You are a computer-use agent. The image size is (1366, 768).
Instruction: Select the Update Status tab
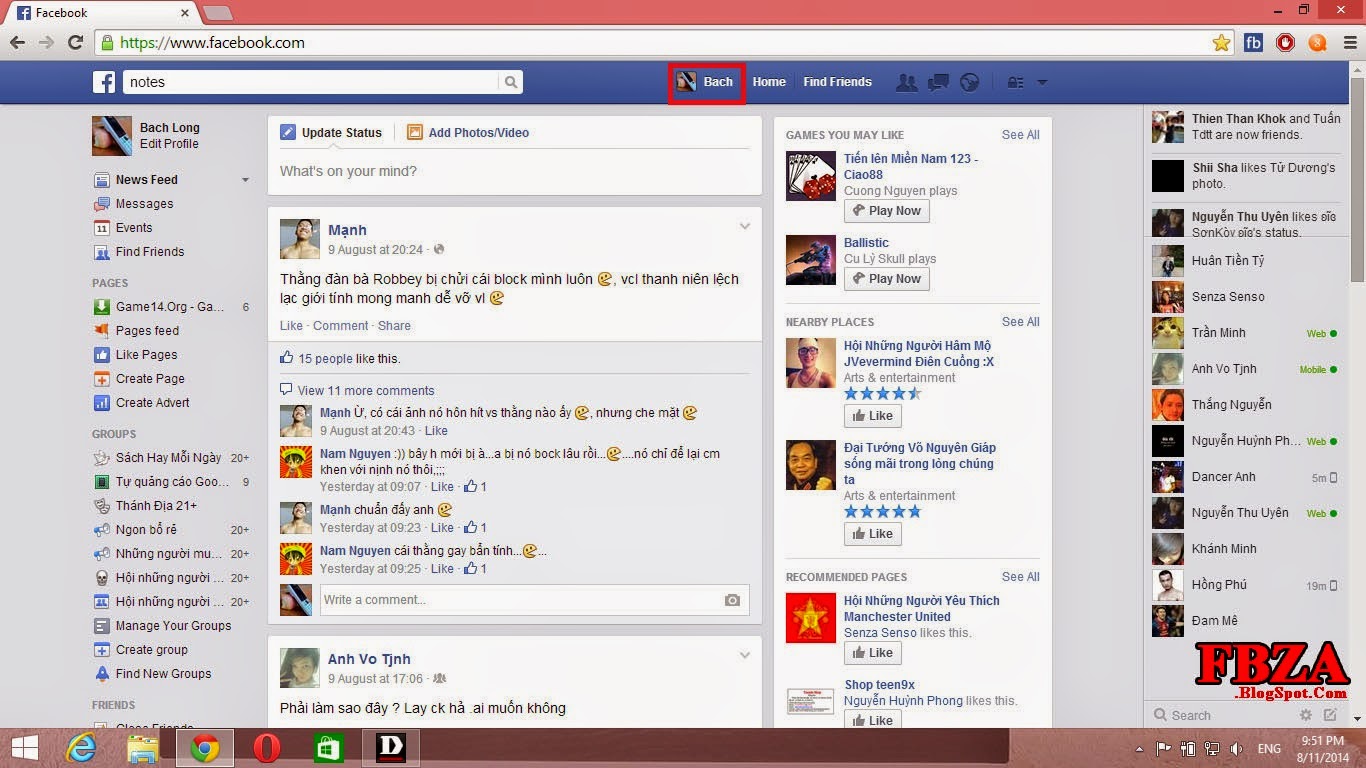[x=331, y=132]
